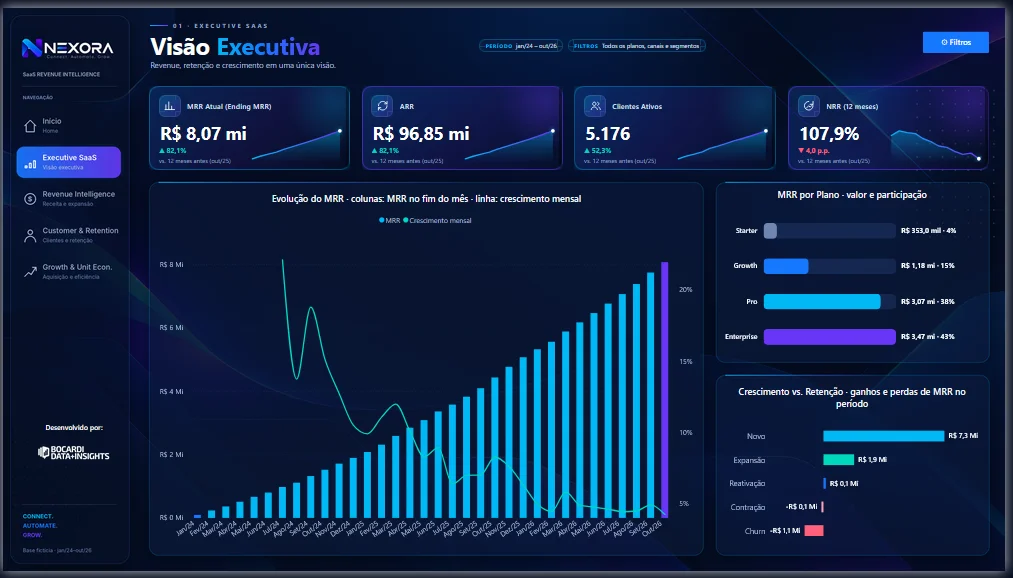1013x578 pixels.
Task: Click the Clientes Ativos sparkline
Action: (x=722, y=145)
